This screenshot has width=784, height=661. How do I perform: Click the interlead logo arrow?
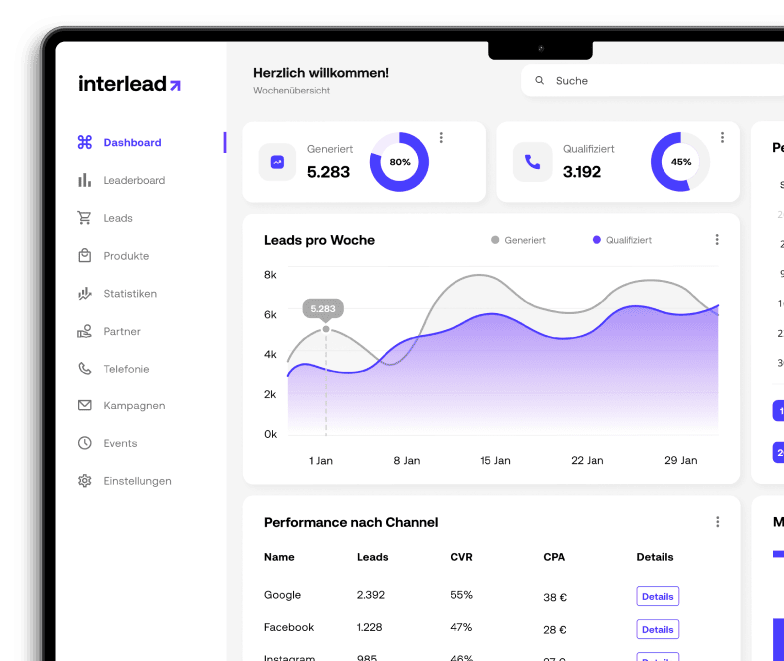click(x=175, y=86)
